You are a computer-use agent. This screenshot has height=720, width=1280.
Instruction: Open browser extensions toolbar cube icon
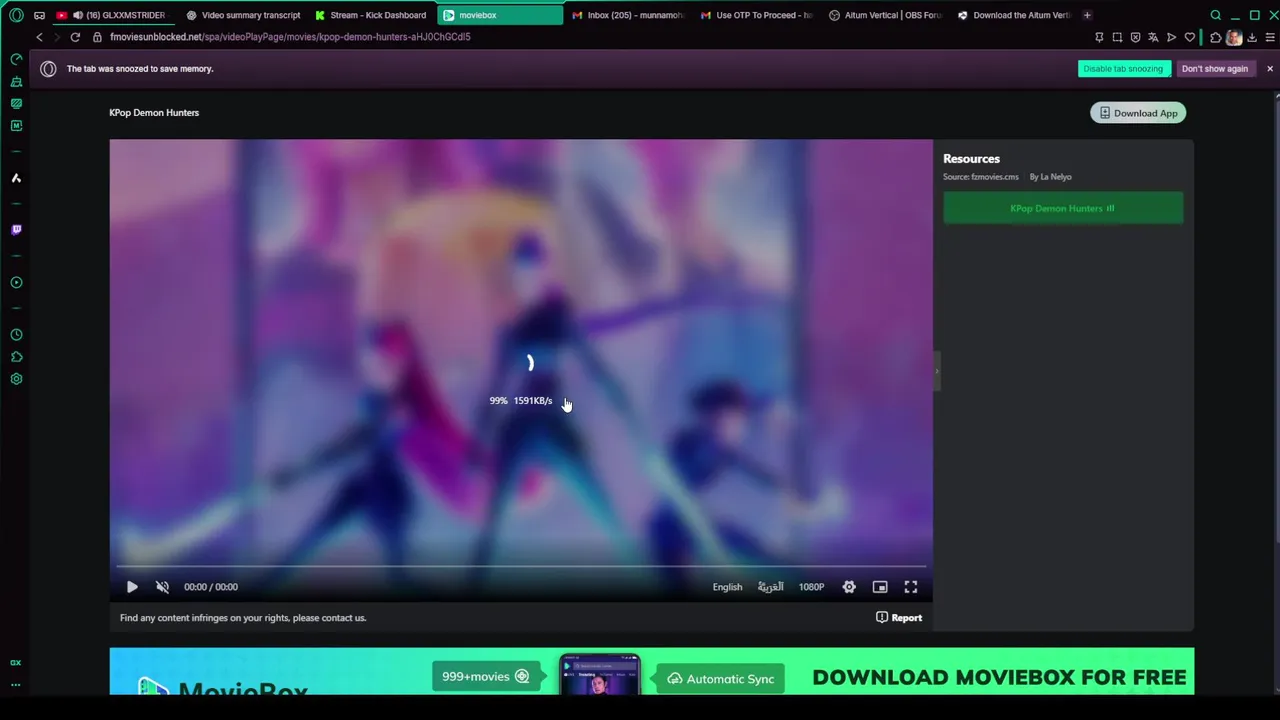pyautogui.click(x=1215, y=37)
